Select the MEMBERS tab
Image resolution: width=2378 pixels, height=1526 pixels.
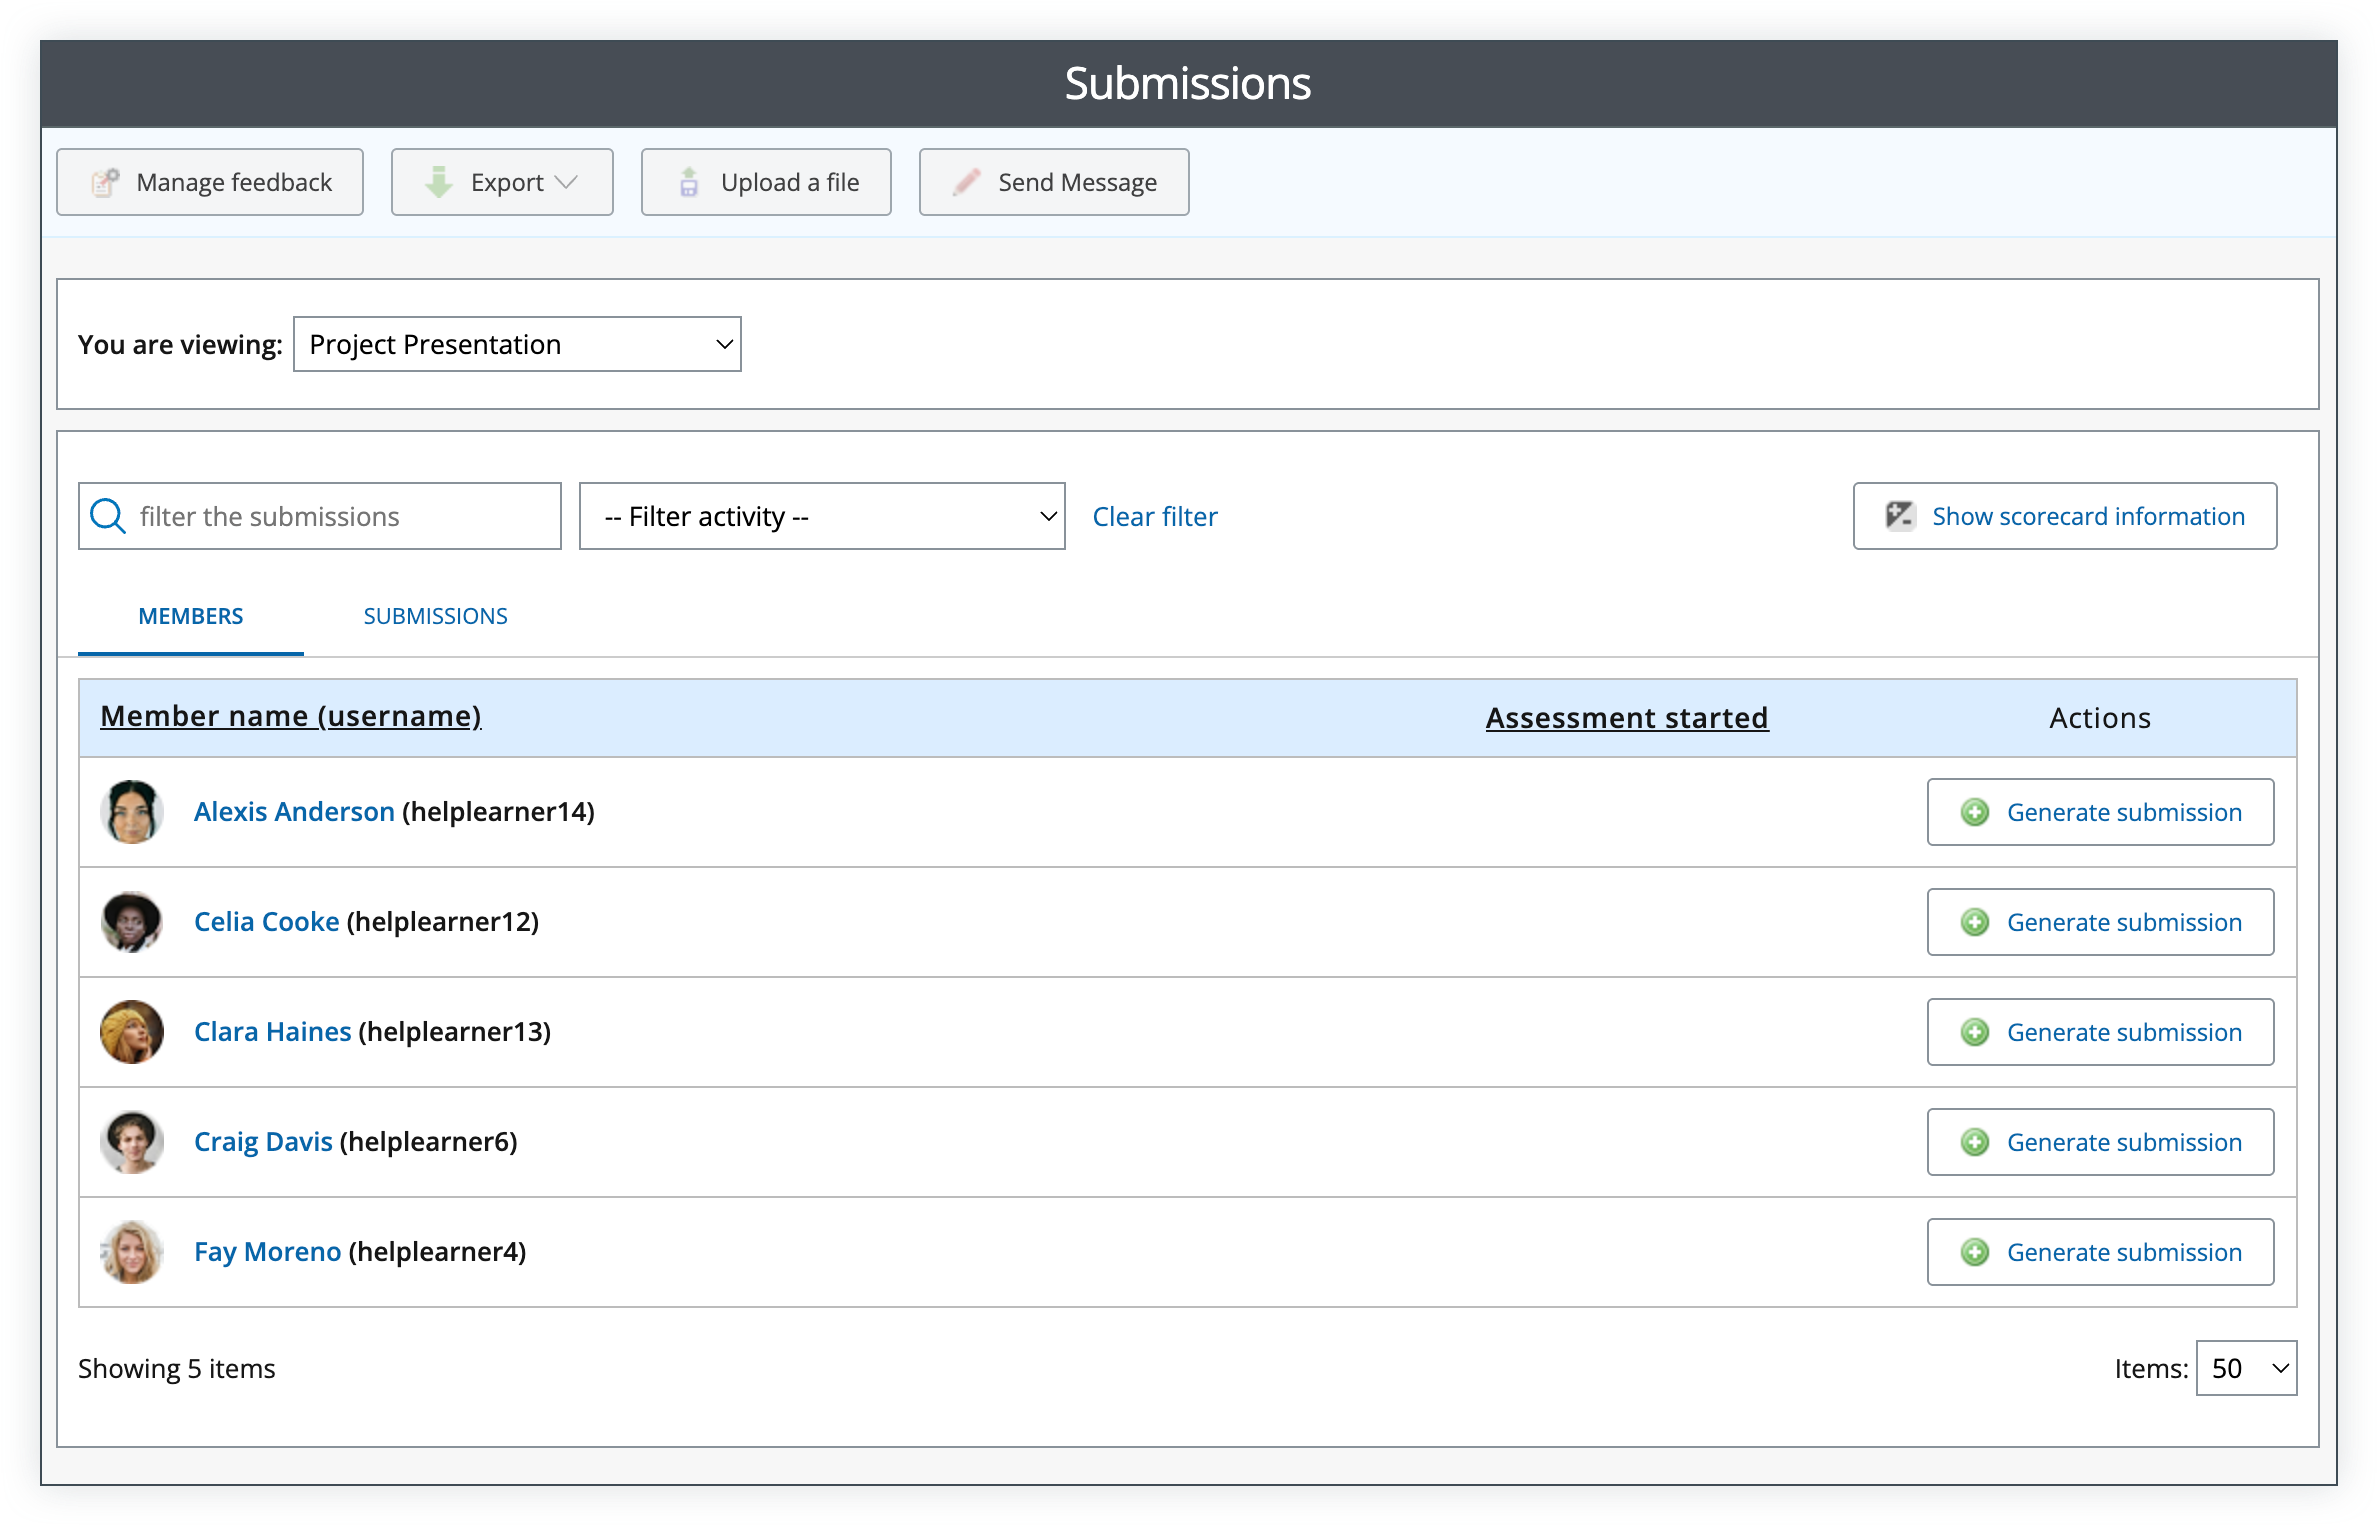190,616
